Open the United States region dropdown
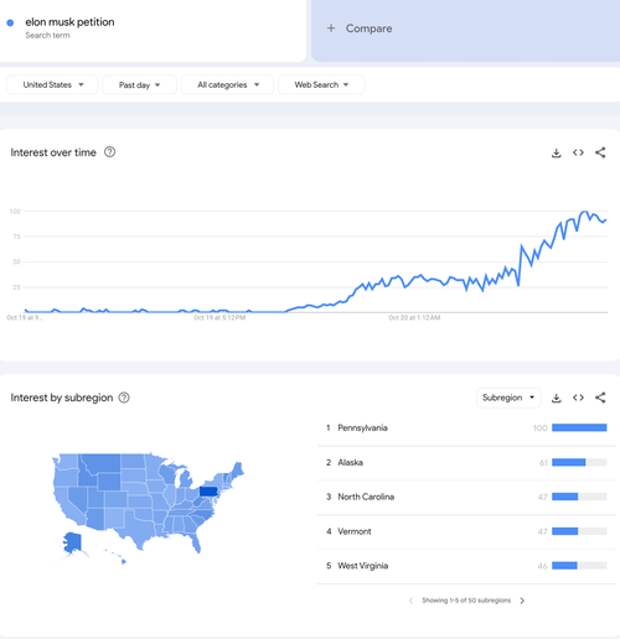 pos(53,85)
